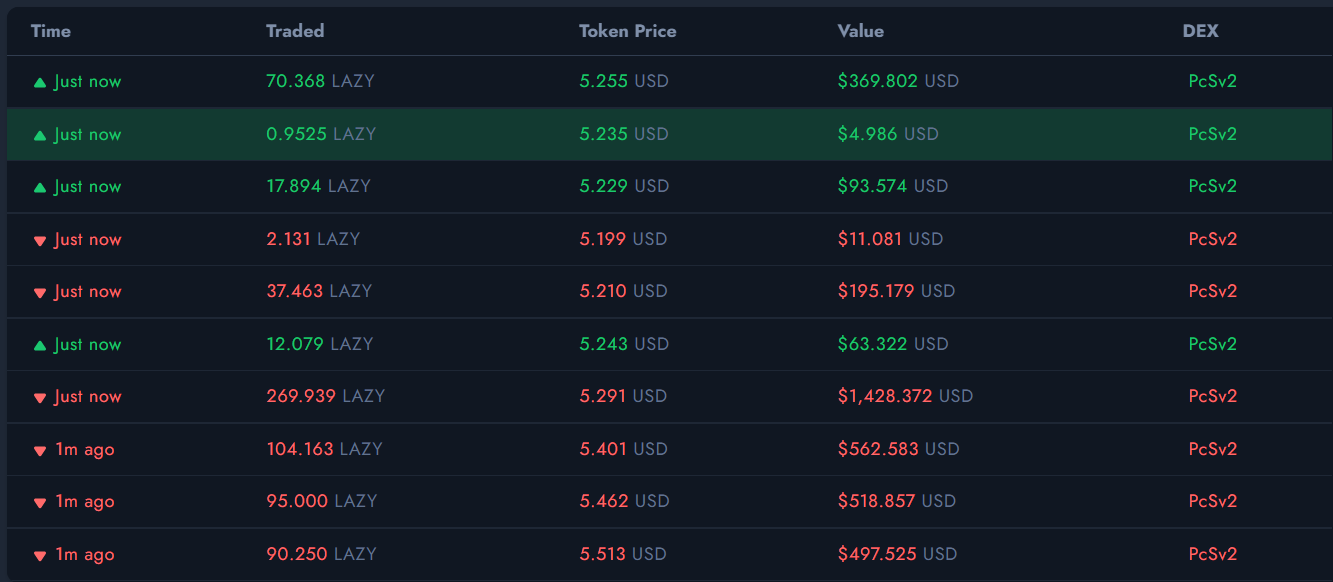Sort by Token Price column header
Image resolution: width=1333 pixels, height=582 pixels.
627,31
